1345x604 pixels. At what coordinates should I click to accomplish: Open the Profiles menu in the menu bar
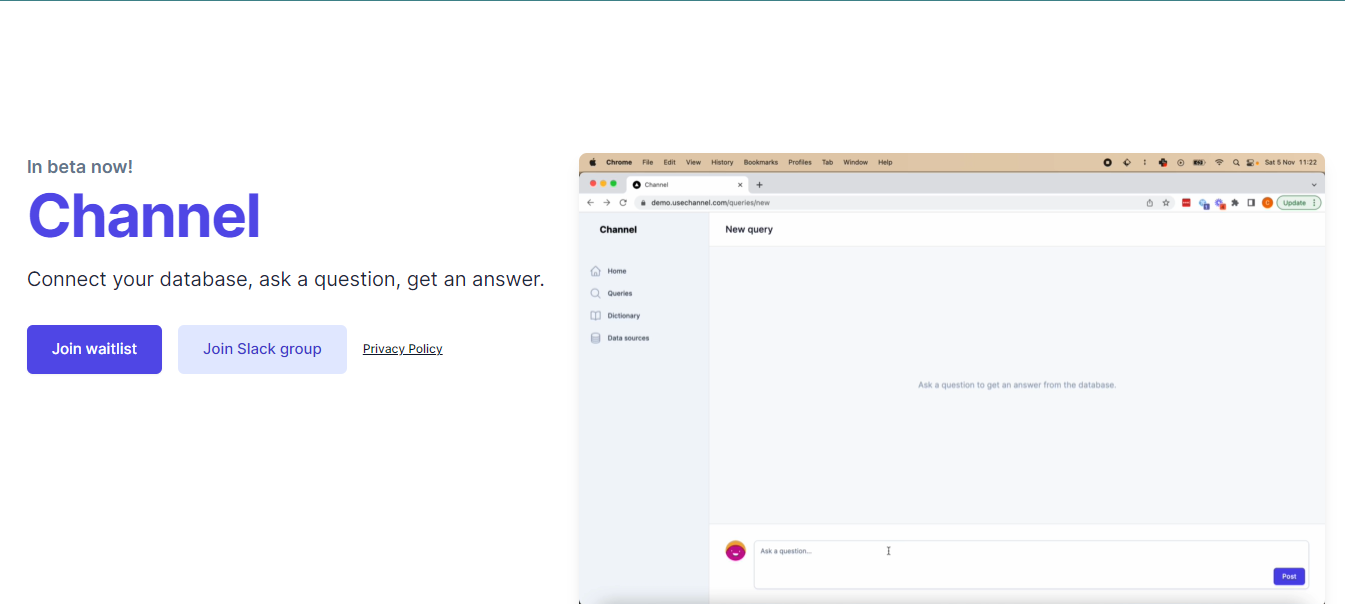[x=800, y=162]
